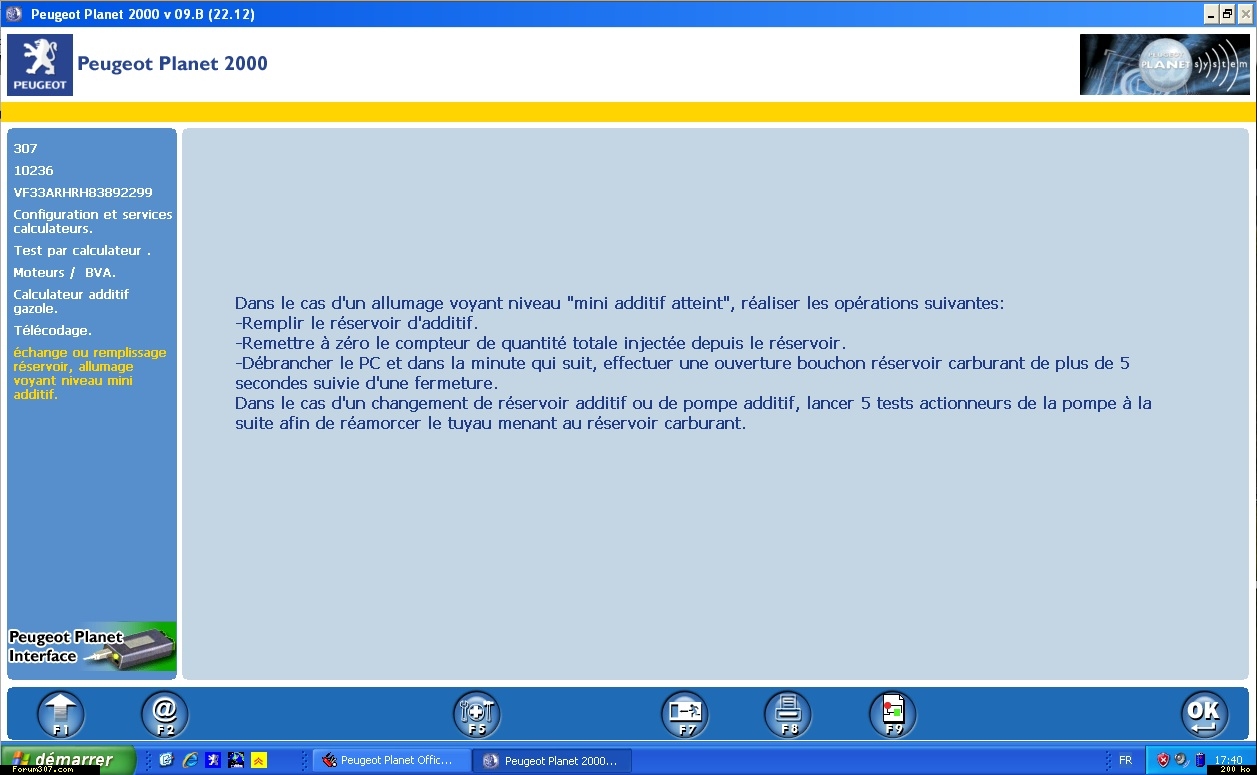Click the title bar application icon
This screenshot has width=1257, height=775.
(x=14, y=14)
